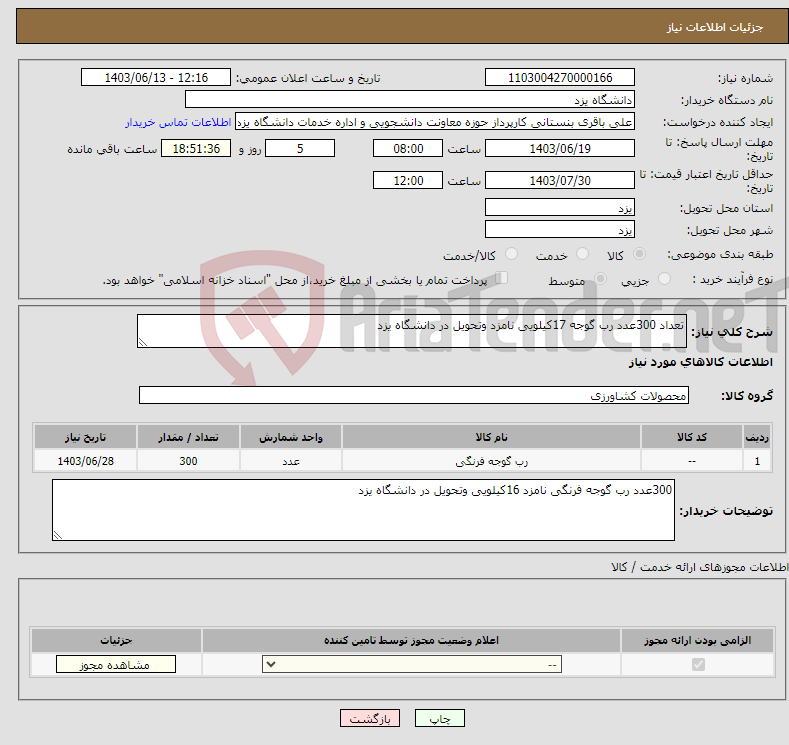Click the 12:00 validity time field

pos(408,180)
